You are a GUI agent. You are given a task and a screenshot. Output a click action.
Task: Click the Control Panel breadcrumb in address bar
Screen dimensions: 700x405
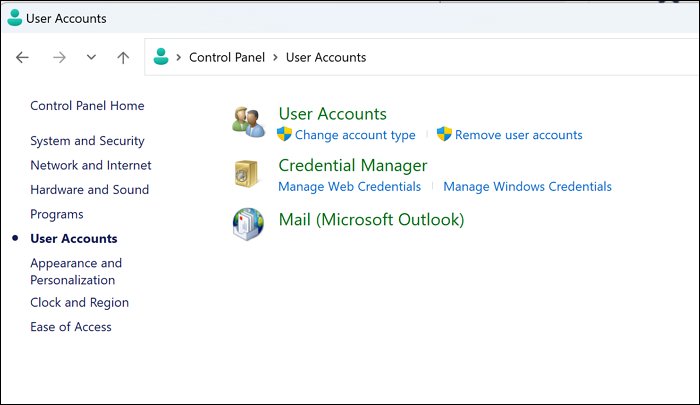click(227, 58)
